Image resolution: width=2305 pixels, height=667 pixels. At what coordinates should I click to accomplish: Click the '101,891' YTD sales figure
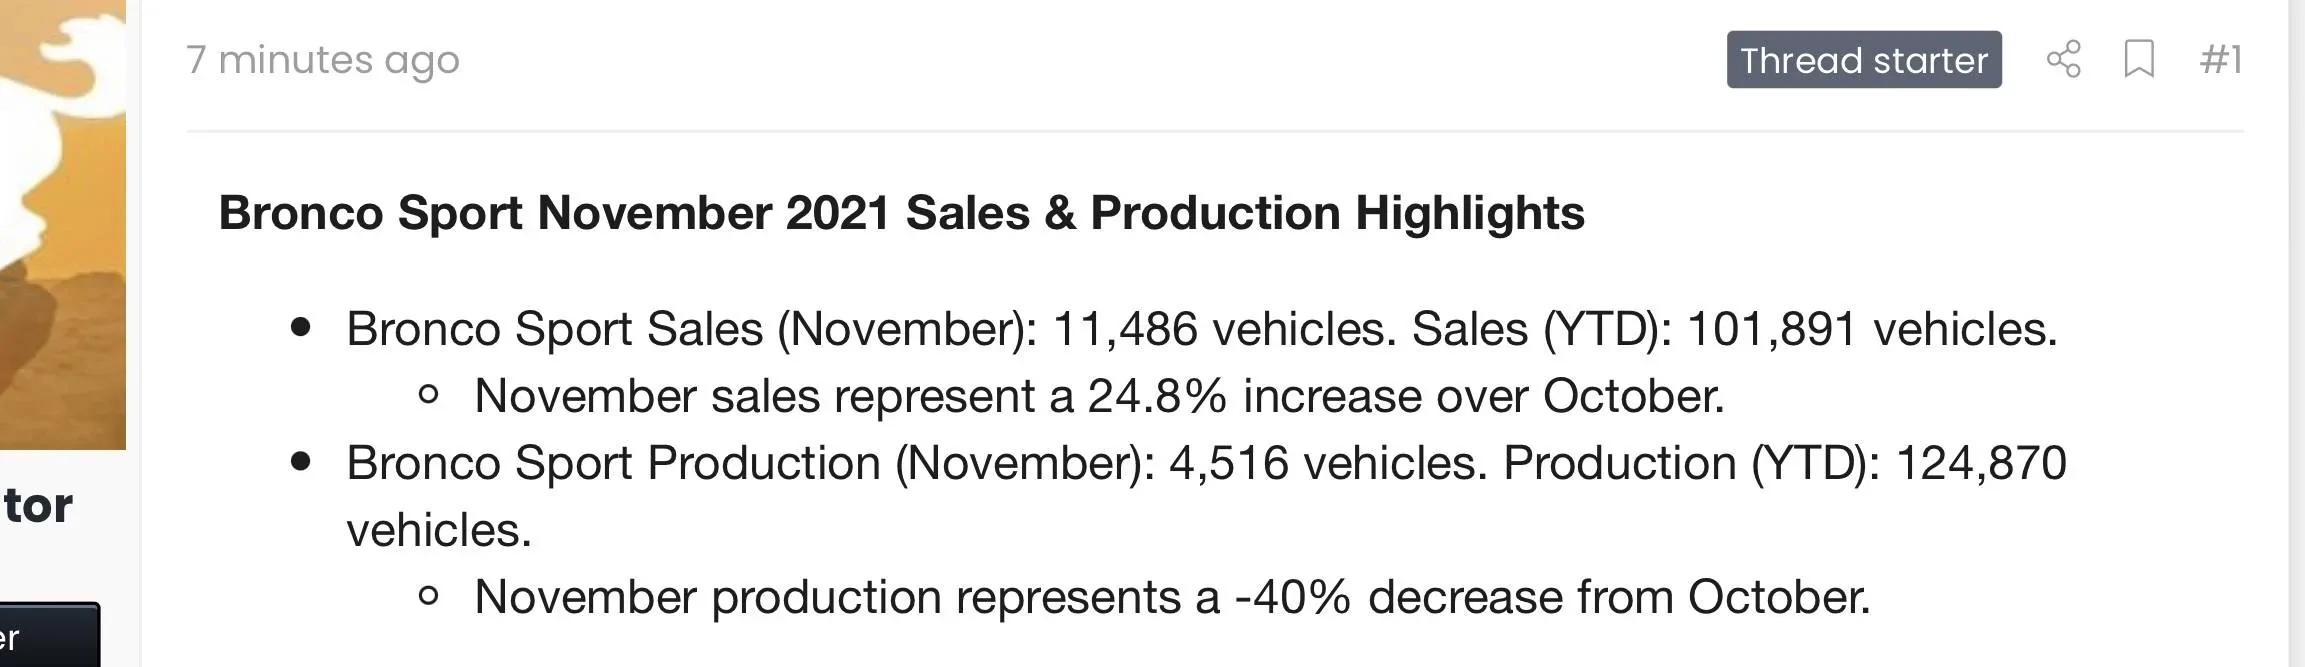tap(1771, 329)
